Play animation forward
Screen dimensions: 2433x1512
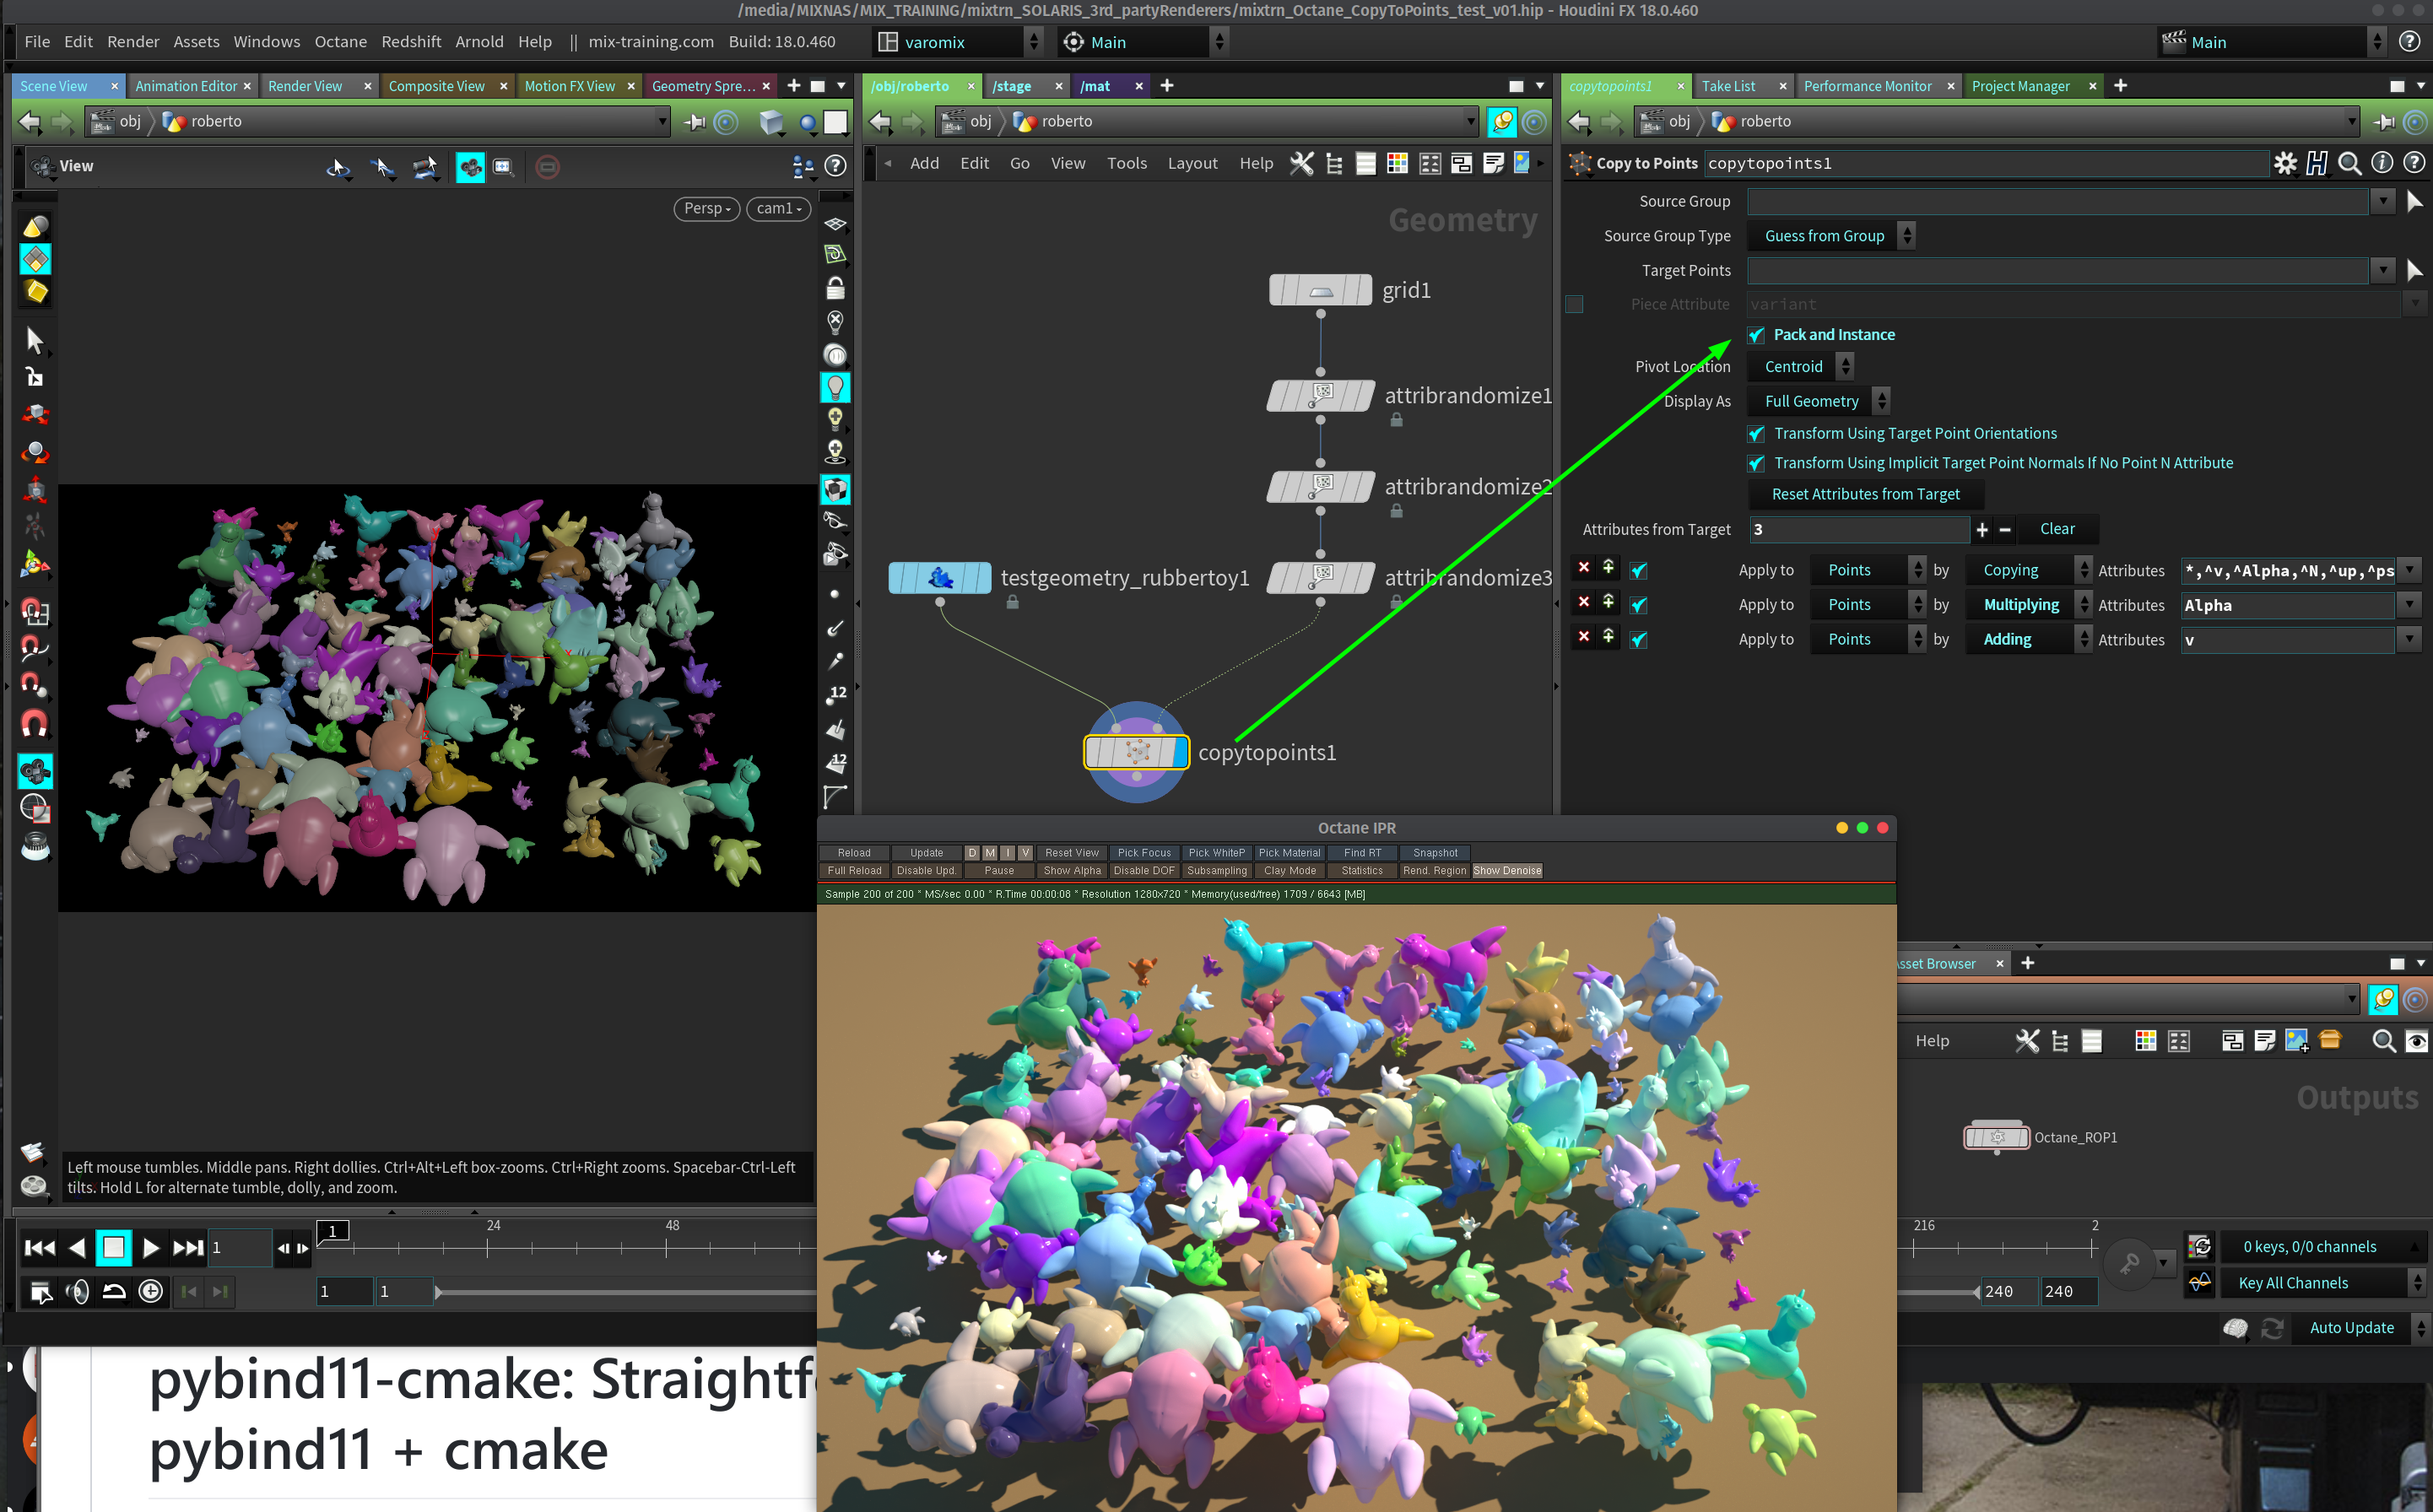tap(150, 1247)
